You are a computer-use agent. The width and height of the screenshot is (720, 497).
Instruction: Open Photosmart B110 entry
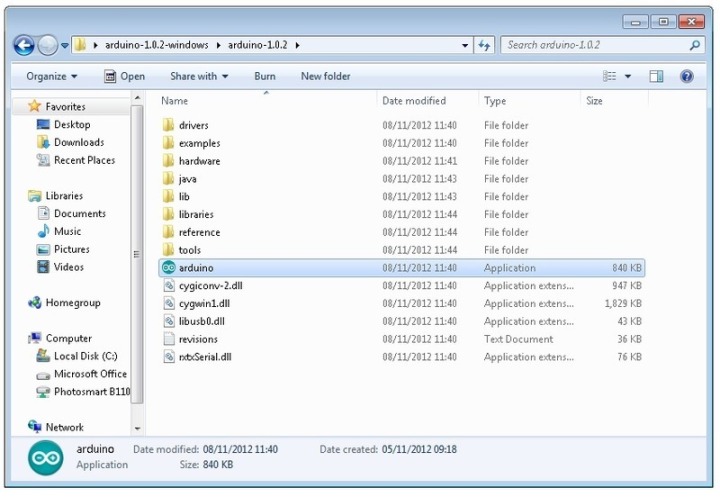[91, 392]
